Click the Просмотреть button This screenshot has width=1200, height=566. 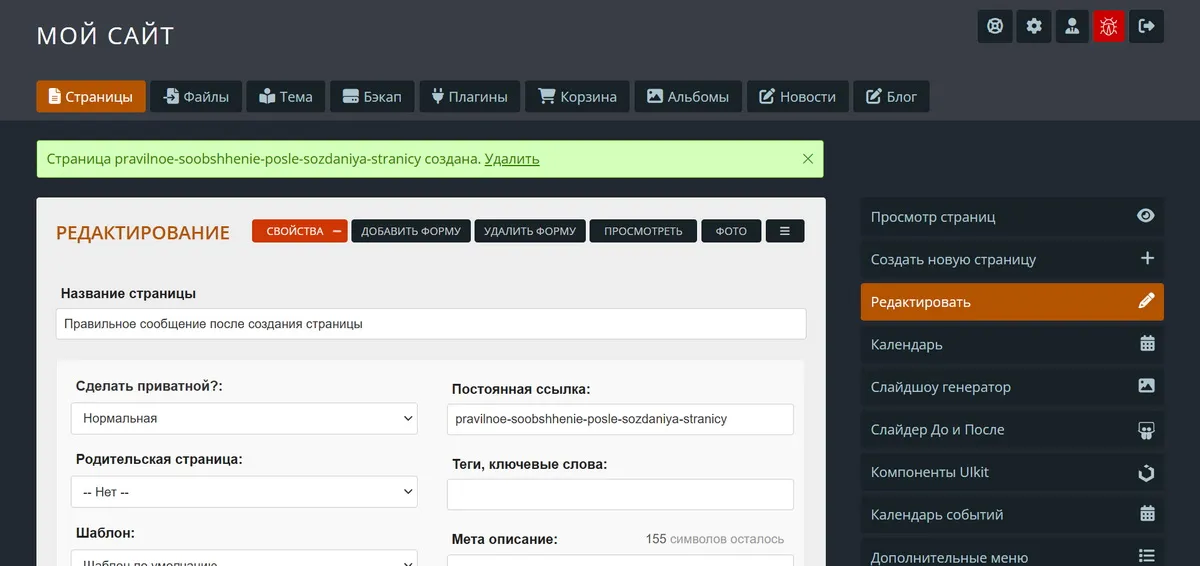point(644,231)
